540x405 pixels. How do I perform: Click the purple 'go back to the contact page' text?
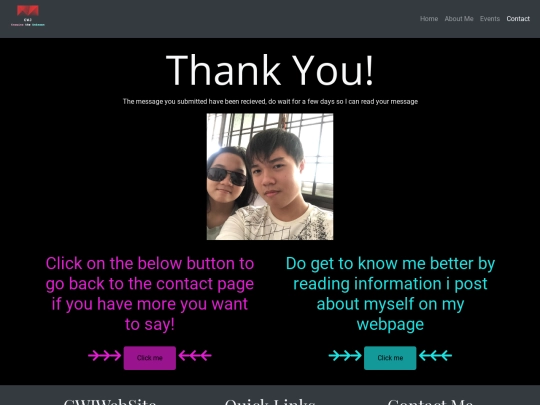[150, 294]
